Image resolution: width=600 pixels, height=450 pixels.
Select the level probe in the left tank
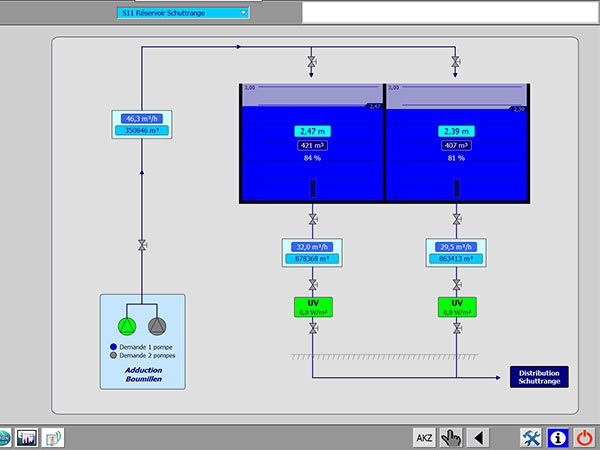(x=313, y=188)
